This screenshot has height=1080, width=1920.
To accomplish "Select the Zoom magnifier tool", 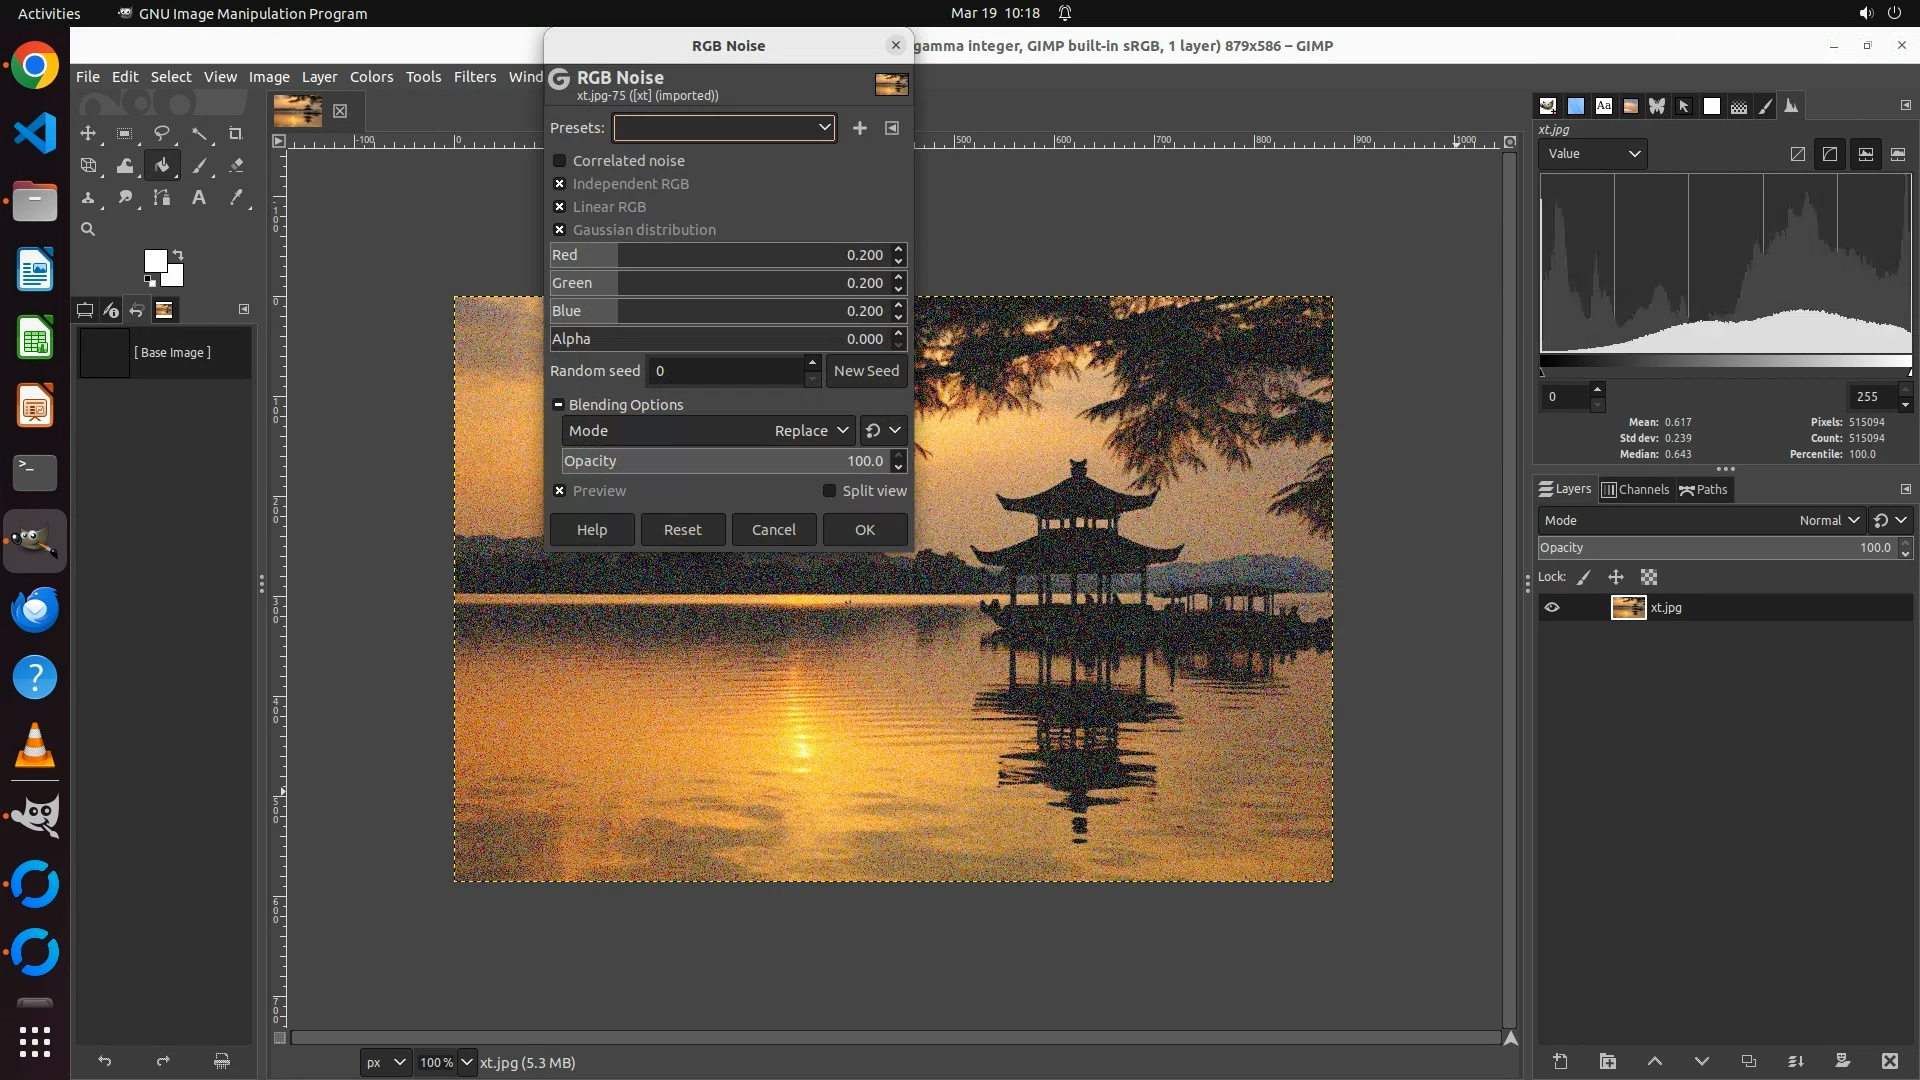I will tap(88, 229).
